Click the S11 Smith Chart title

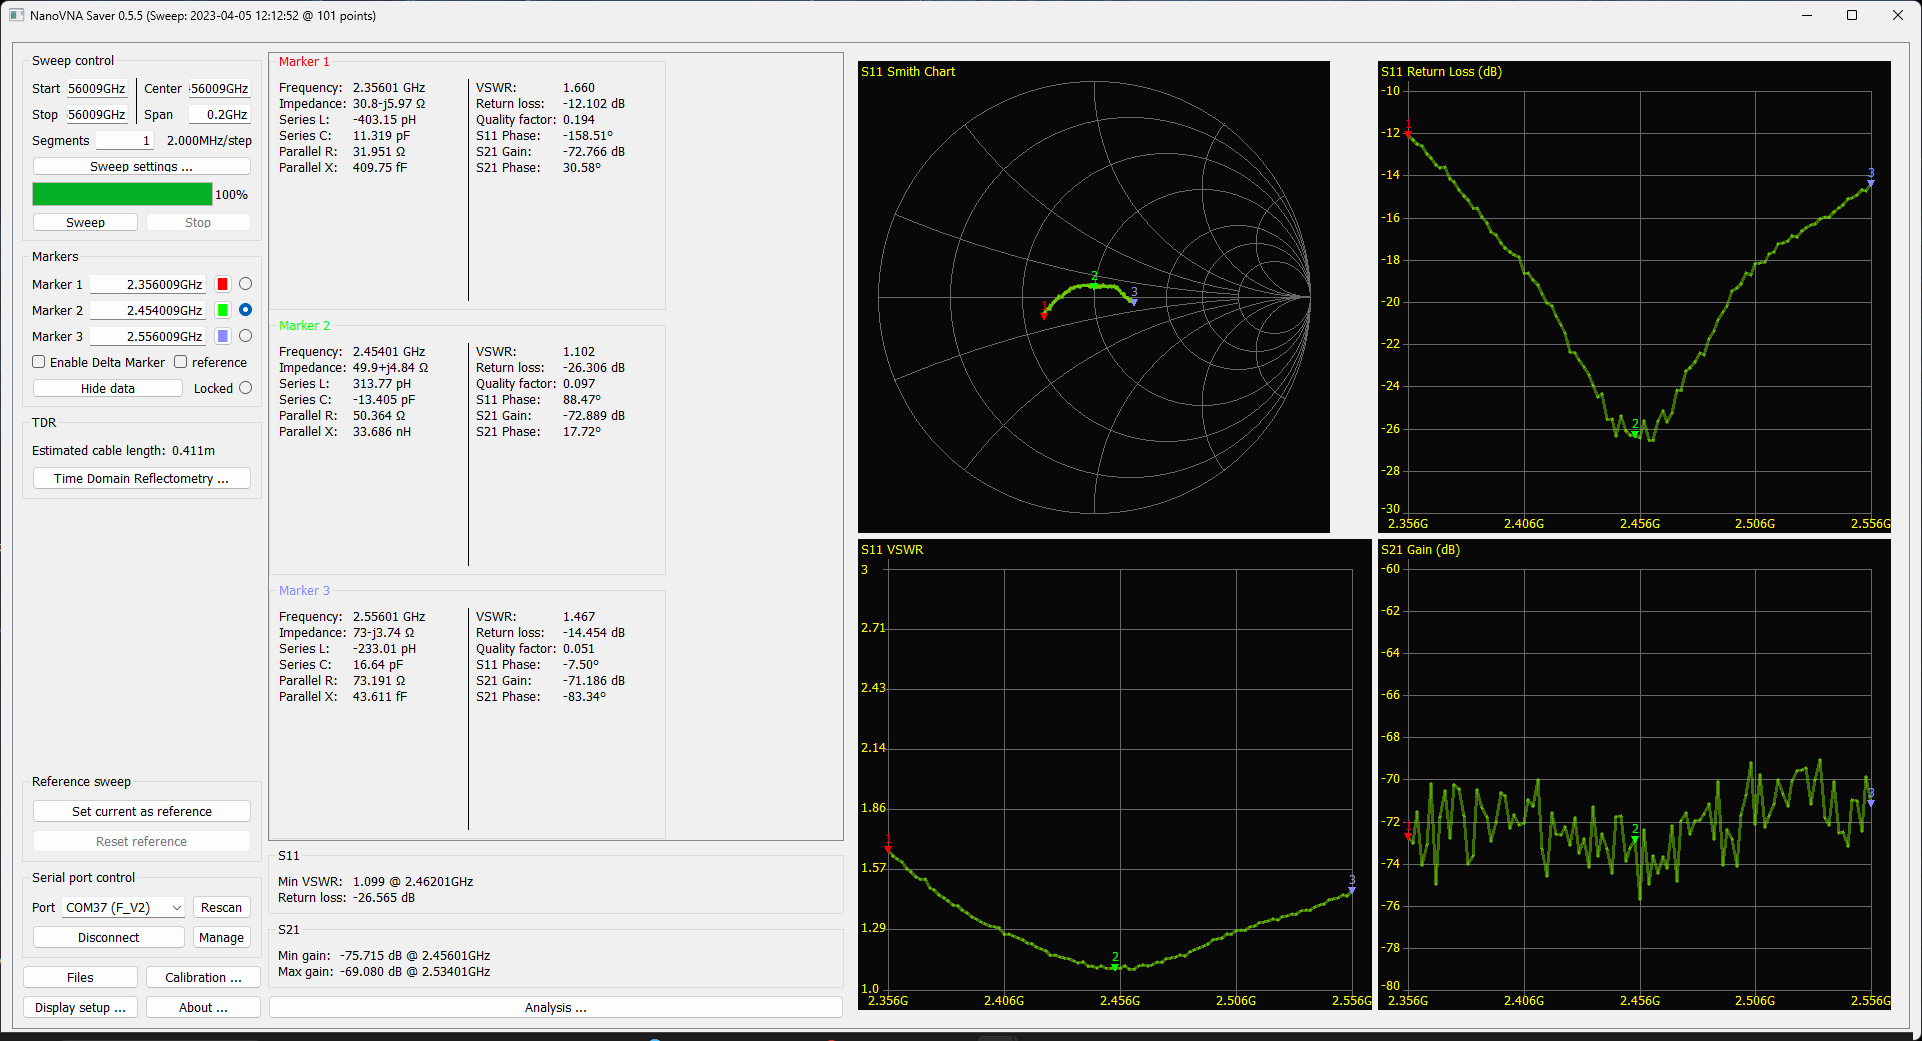(908, 71)
